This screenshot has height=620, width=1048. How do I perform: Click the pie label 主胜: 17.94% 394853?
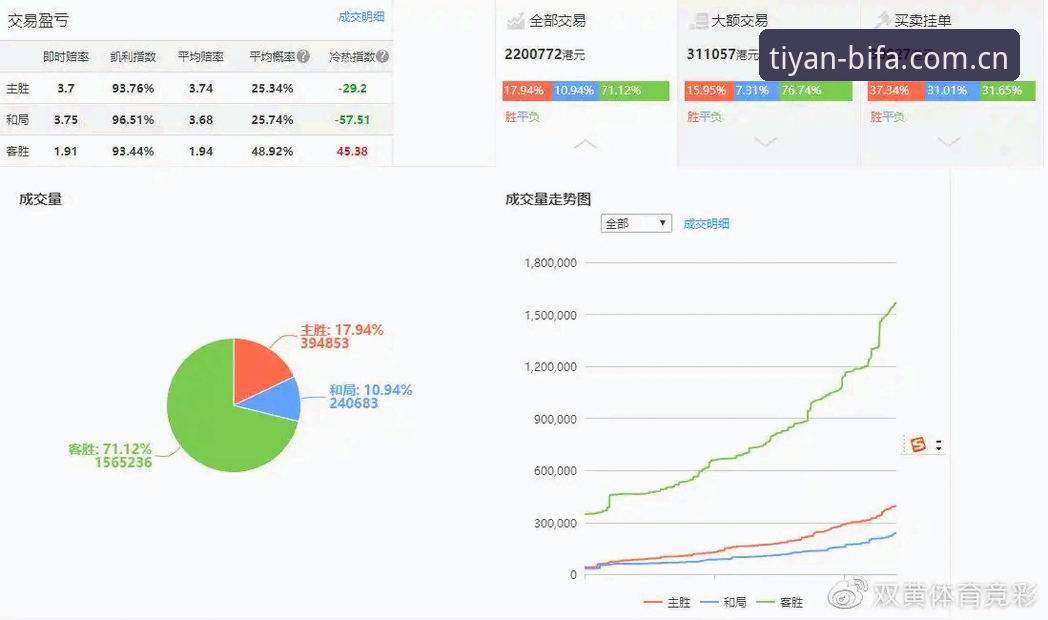tap(342, 336)
